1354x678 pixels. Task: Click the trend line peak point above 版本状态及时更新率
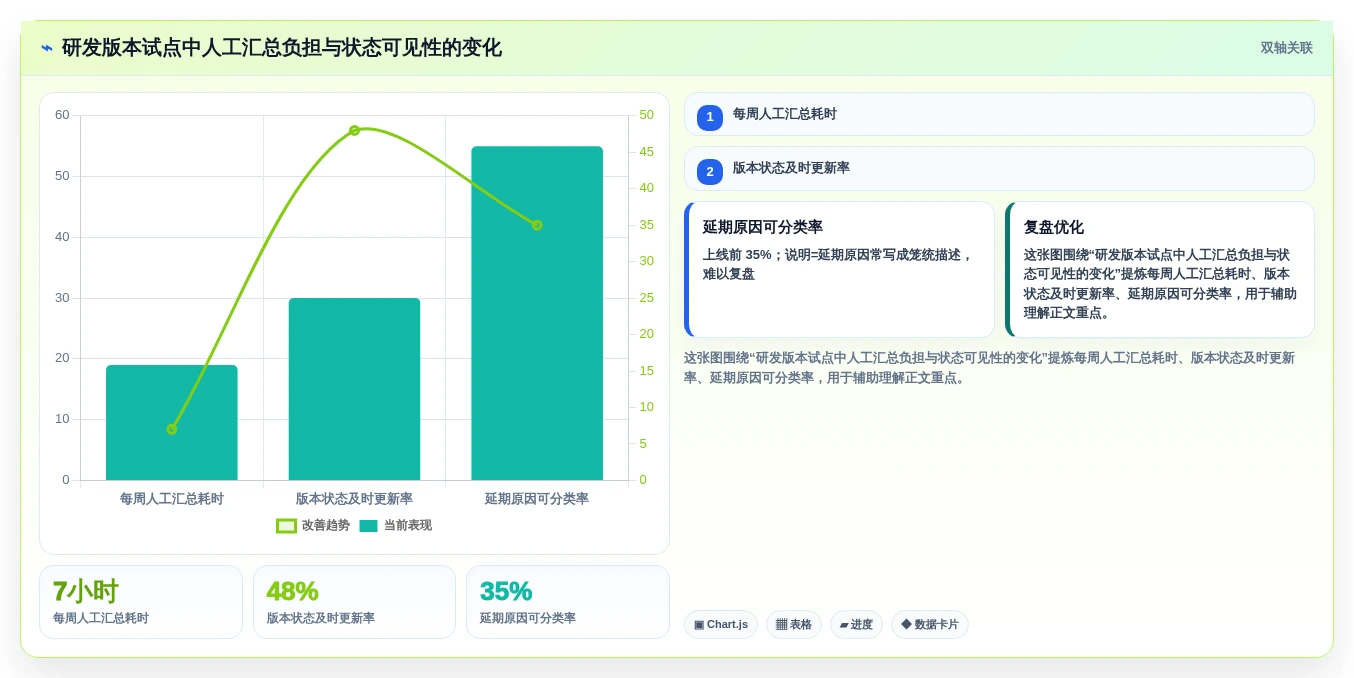354,130
